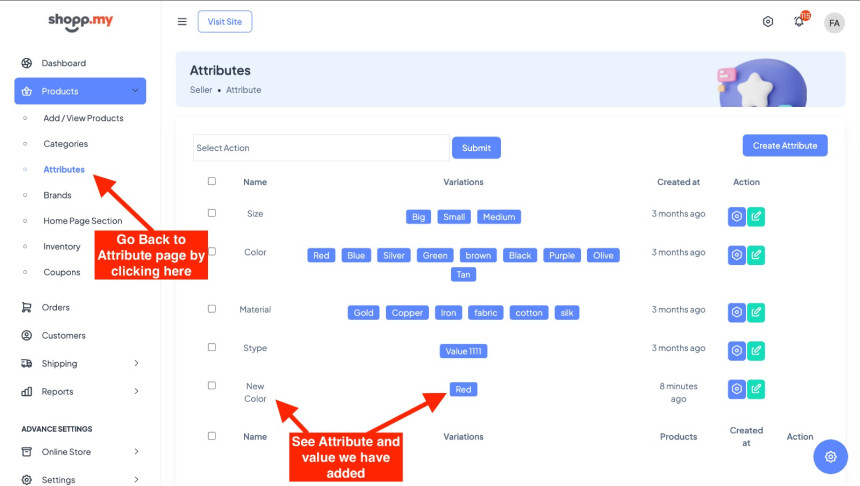The width and height of the screenshot is (860, 486).
Task: Go to the Dashboard menu item
Action: (x=63, y=63)
